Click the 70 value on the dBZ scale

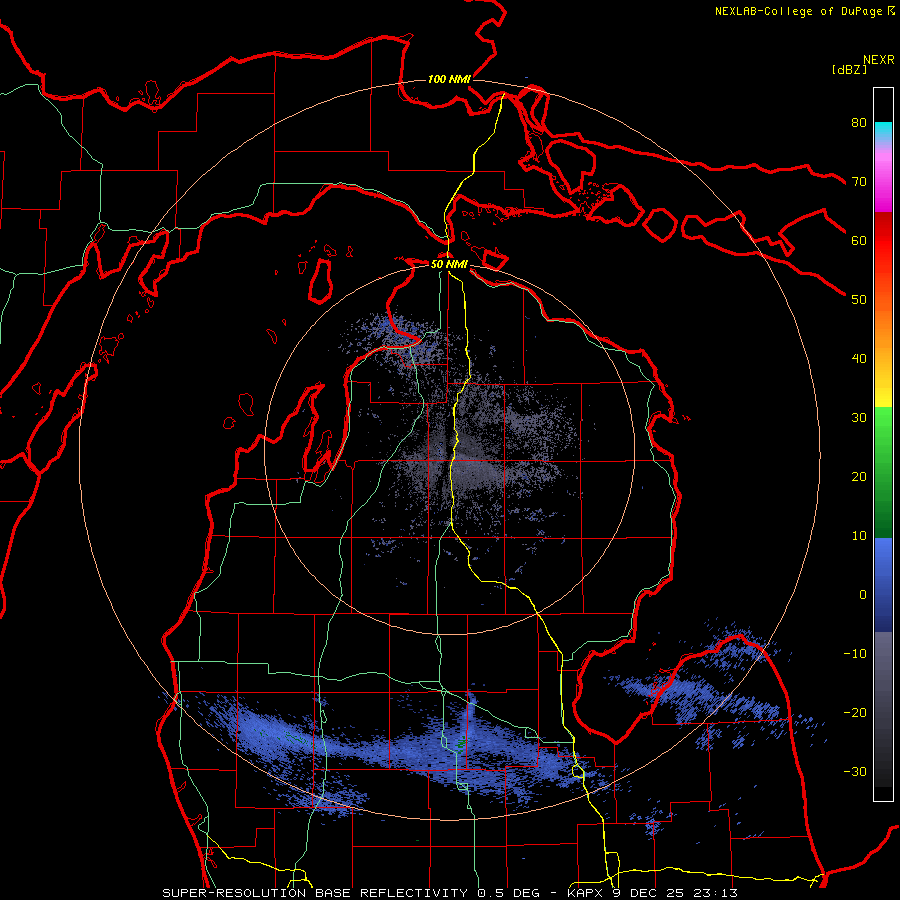point(859,181)
